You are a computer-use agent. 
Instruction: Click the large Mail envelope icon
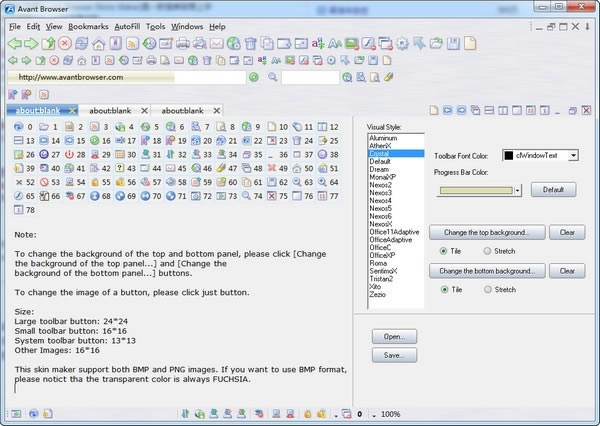tap(216, 44)
